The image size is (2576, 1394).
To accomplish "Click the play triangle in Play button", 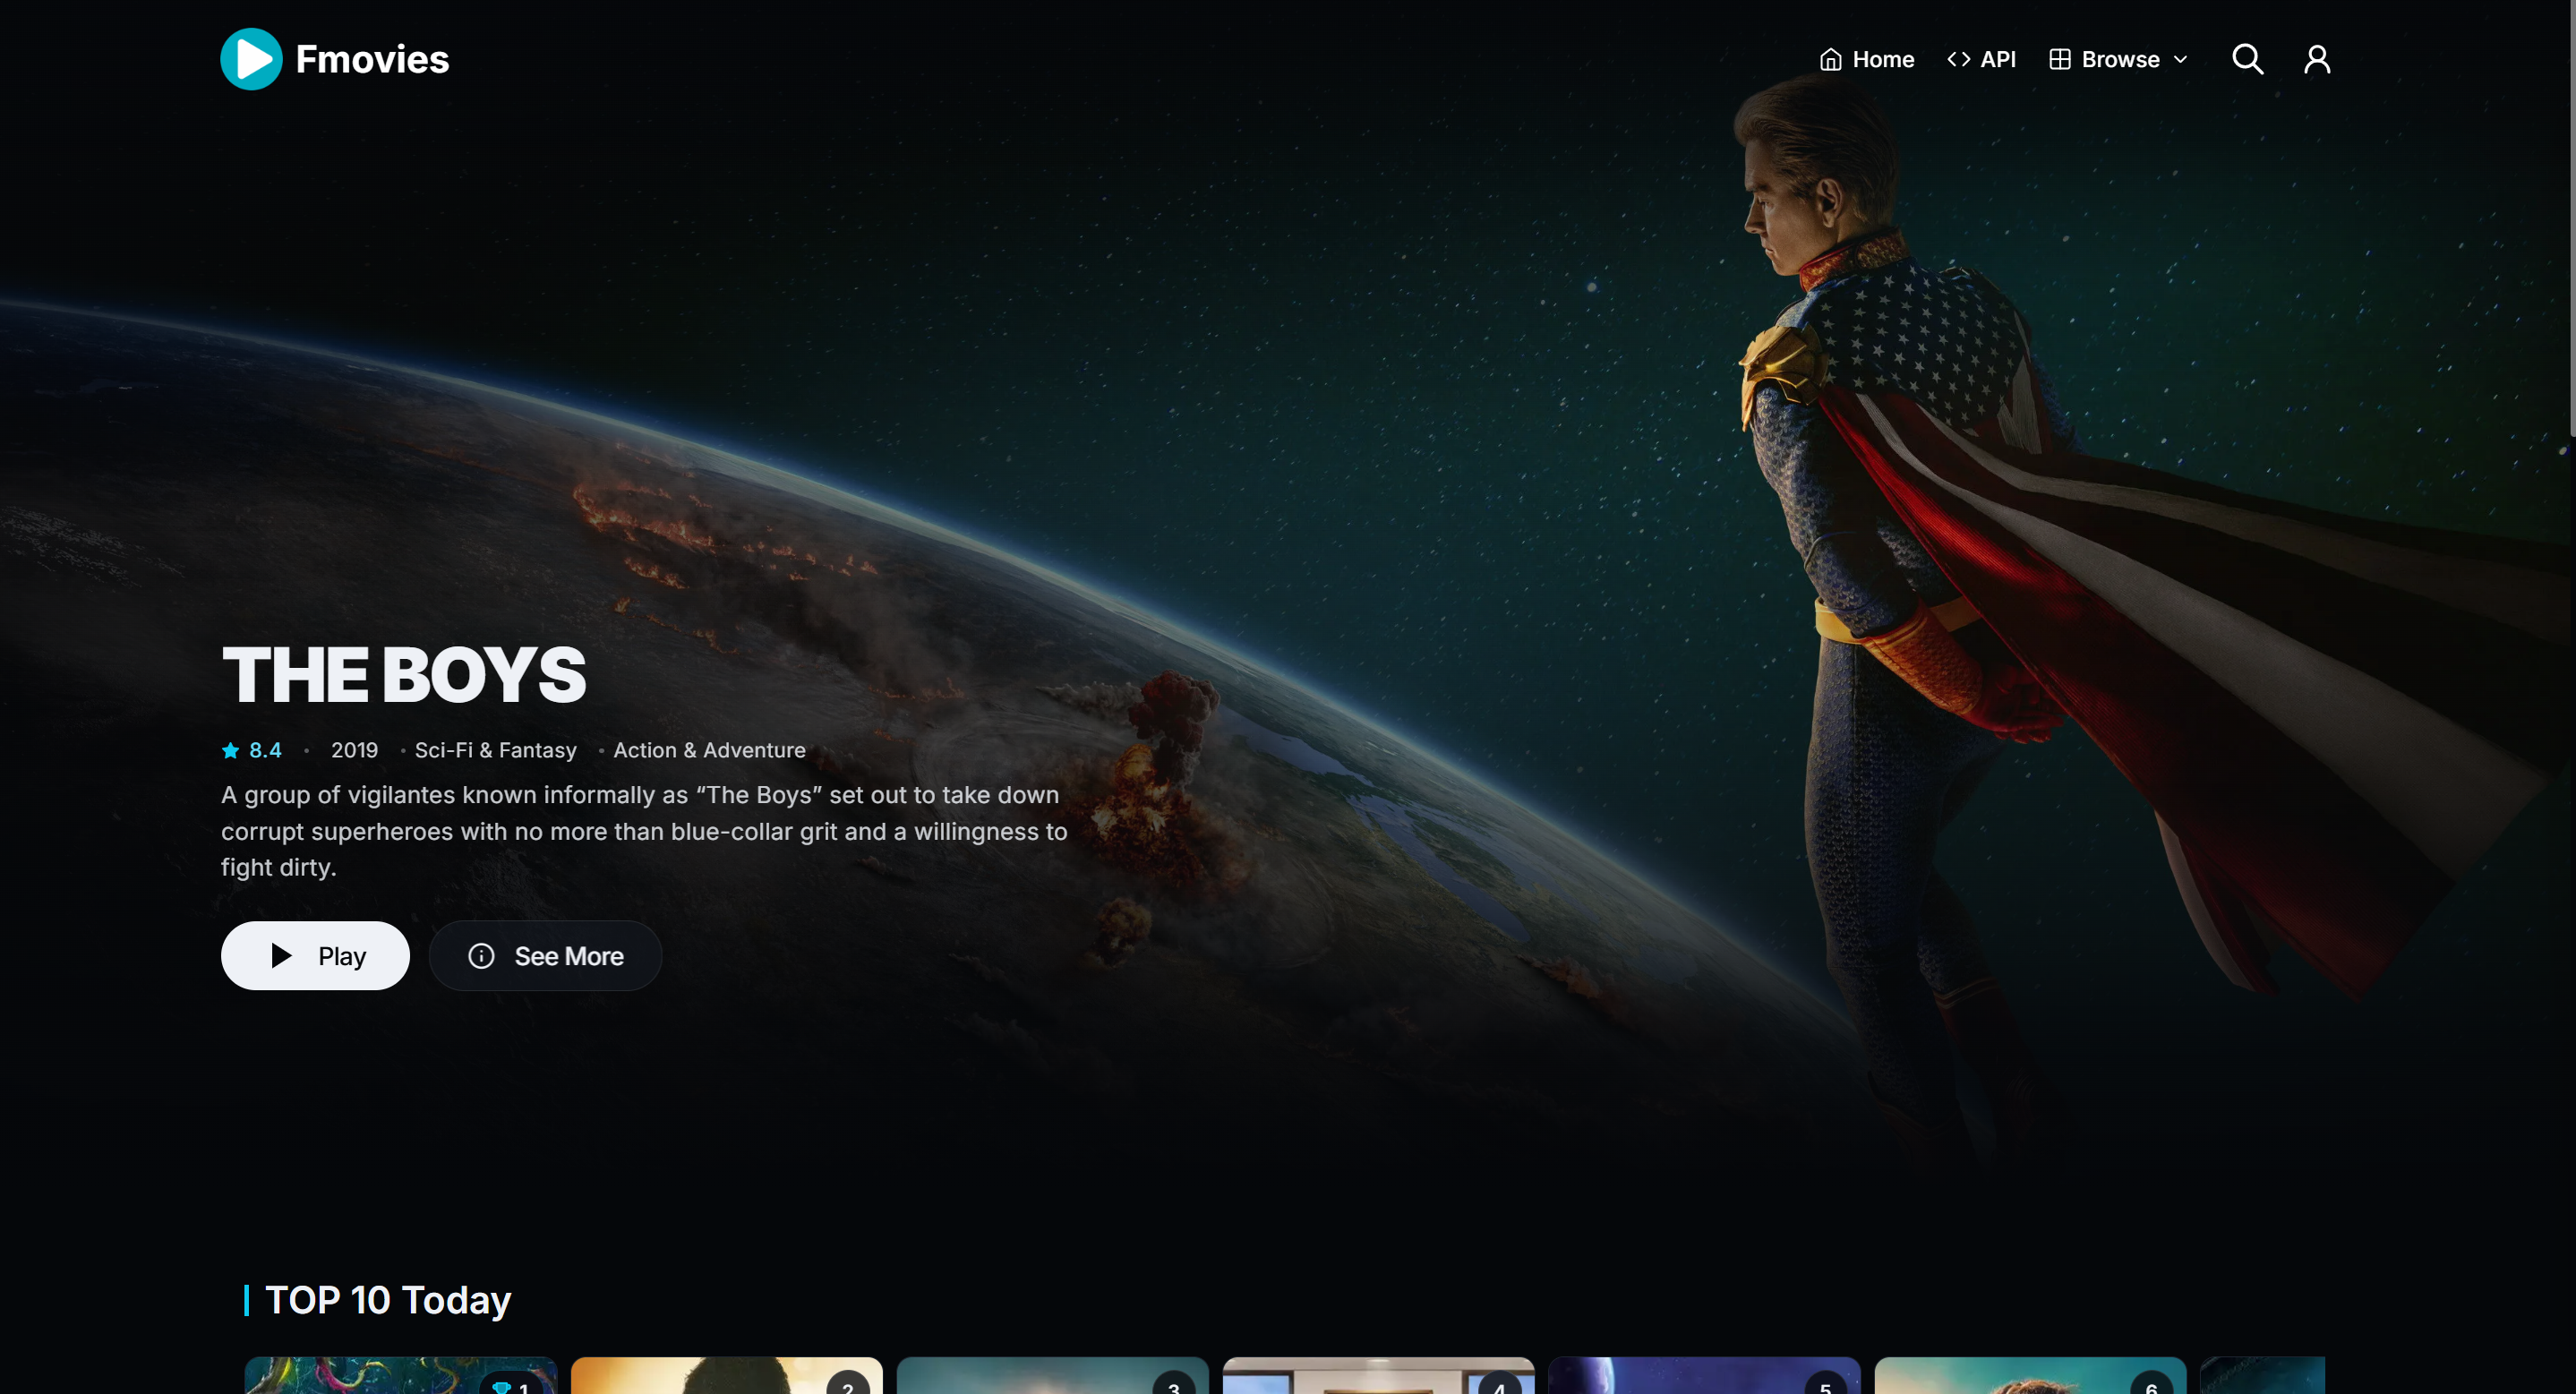I will point(281,956).
